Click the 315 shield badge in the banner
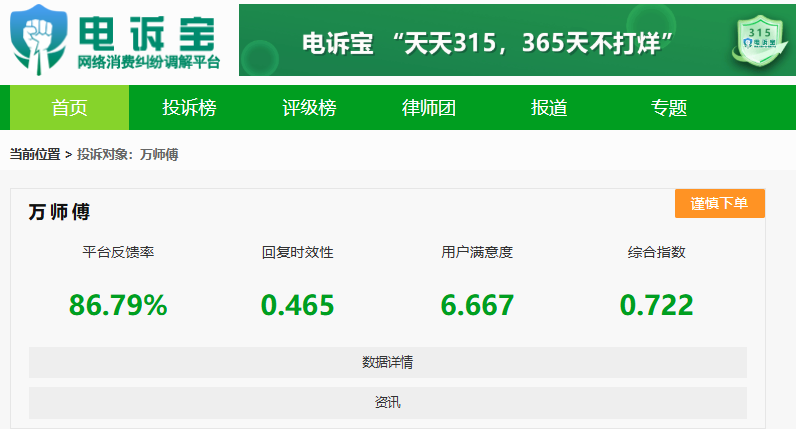Image resolution: width=796 pixels, height=429 pixels. (760, 41)
